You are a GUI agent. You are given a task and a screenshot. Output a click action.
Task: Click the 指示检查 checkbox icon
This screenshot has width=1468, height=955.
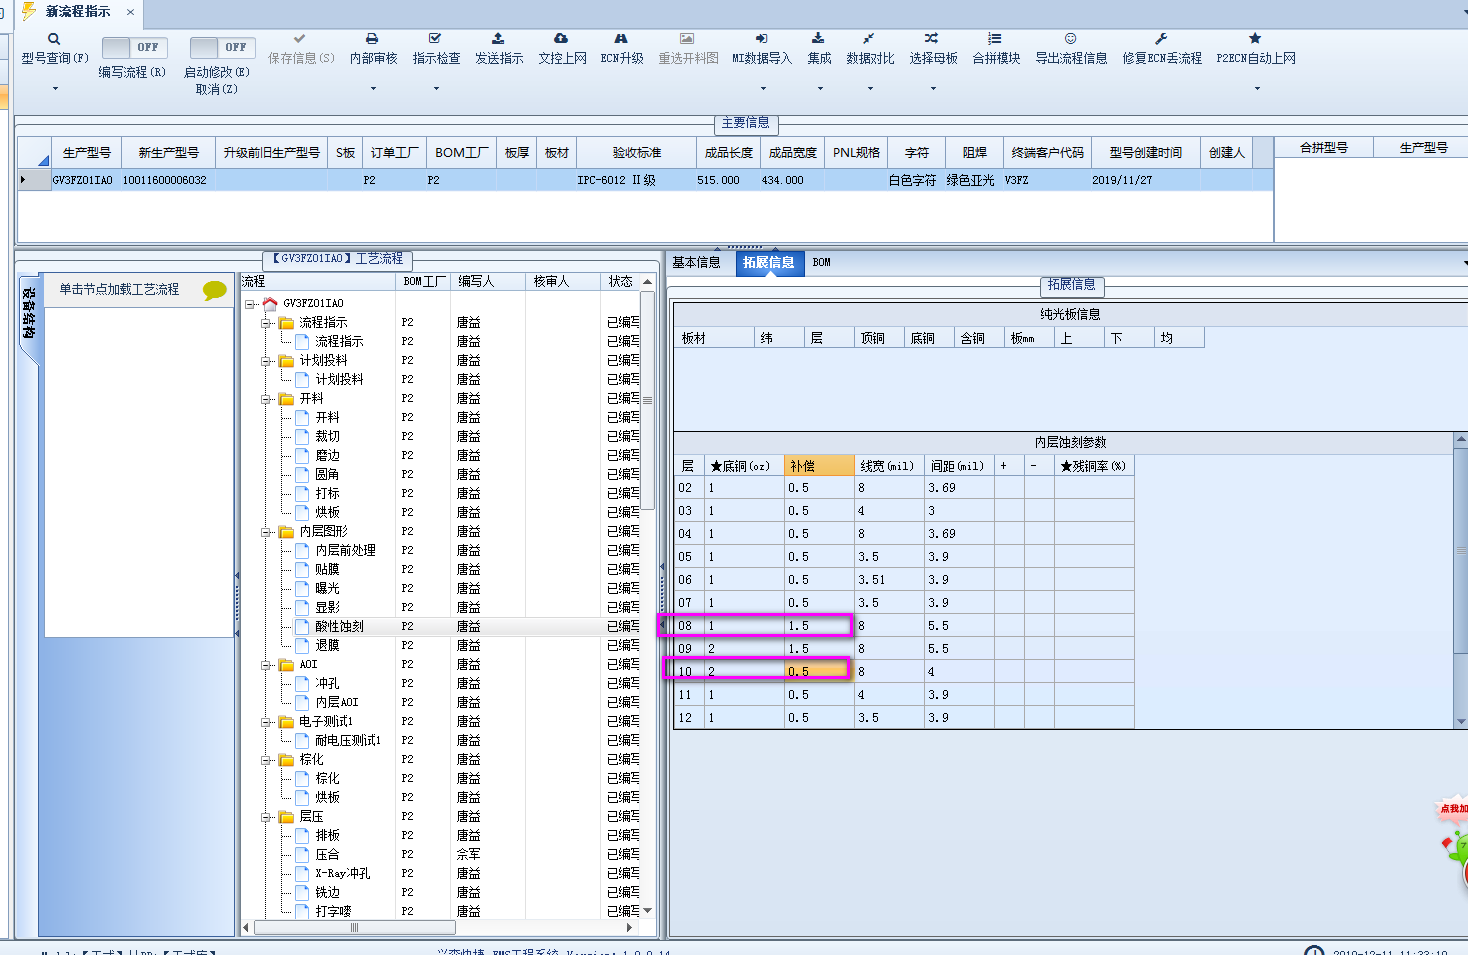pos(435,39)
